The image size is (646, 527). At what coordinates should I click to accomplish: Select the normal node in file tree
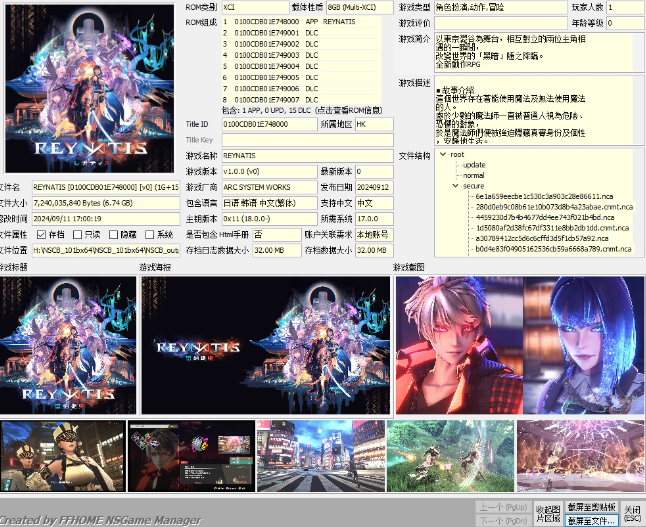474,176
